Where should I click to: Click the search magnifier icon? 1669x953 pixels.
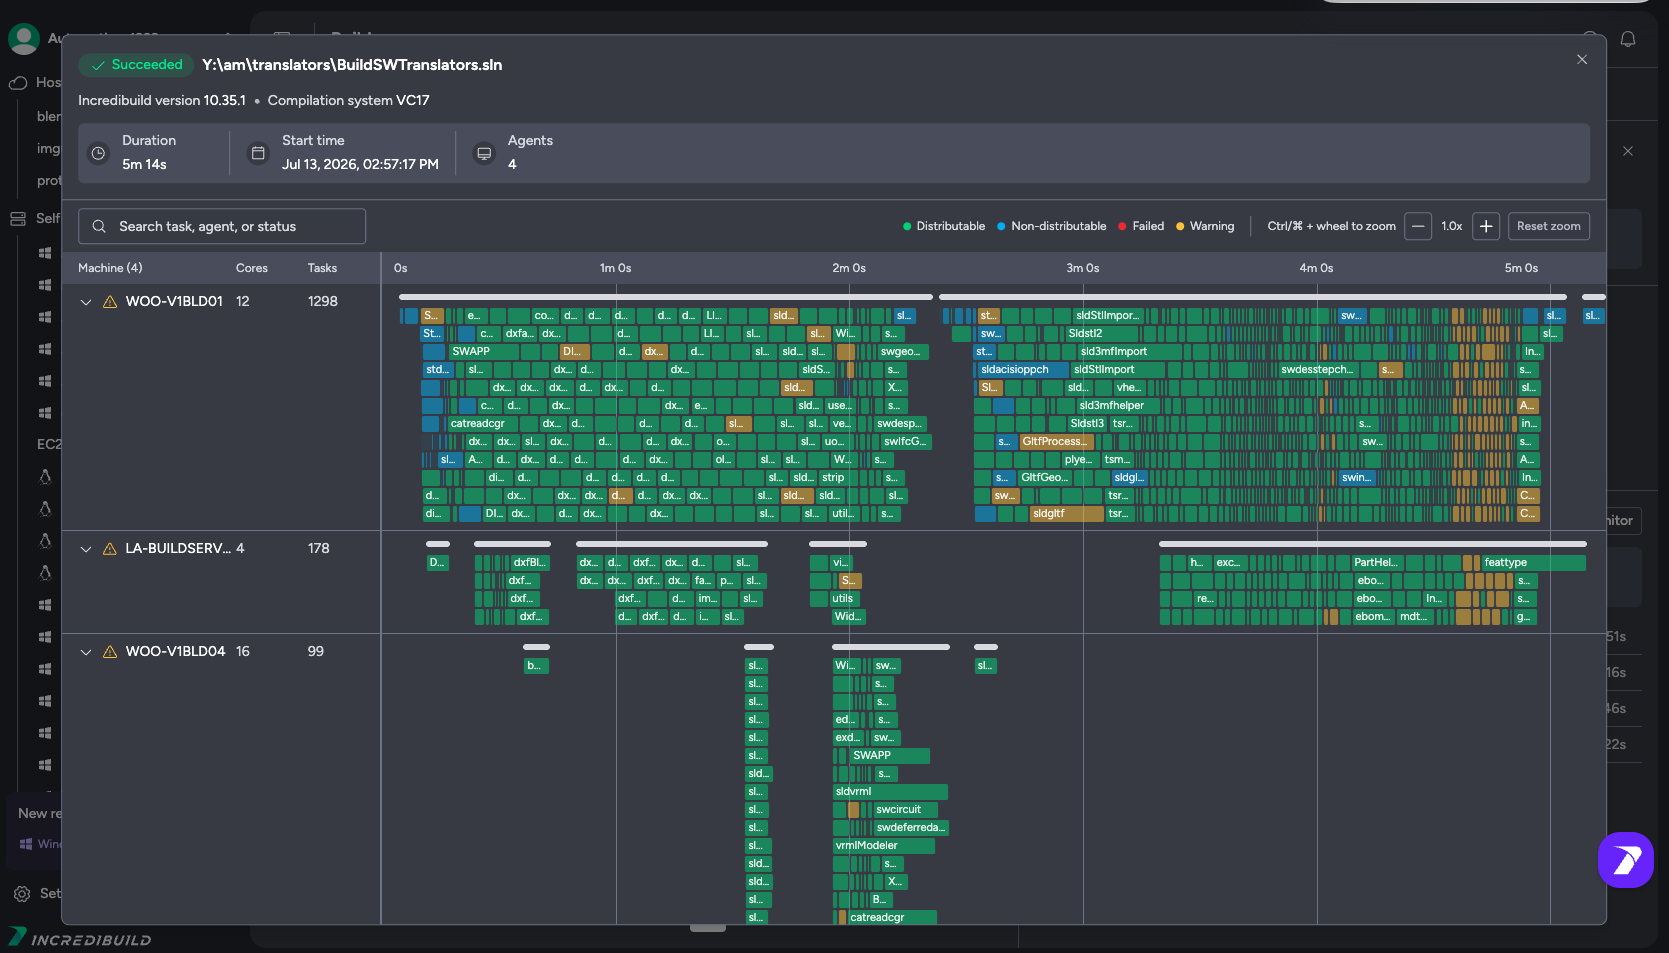coord(99,227)
